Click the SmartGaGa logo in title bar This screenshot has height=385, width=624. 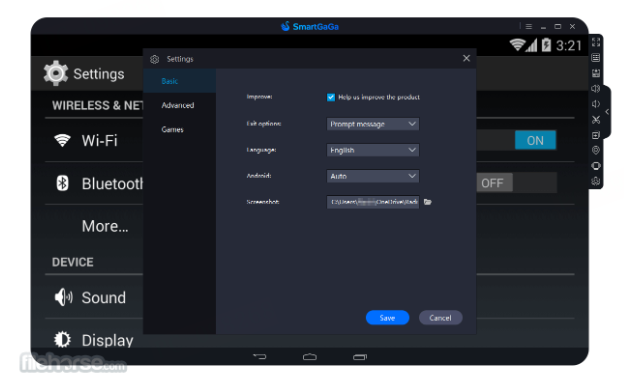pyautogui.click(x=310, y=27)
